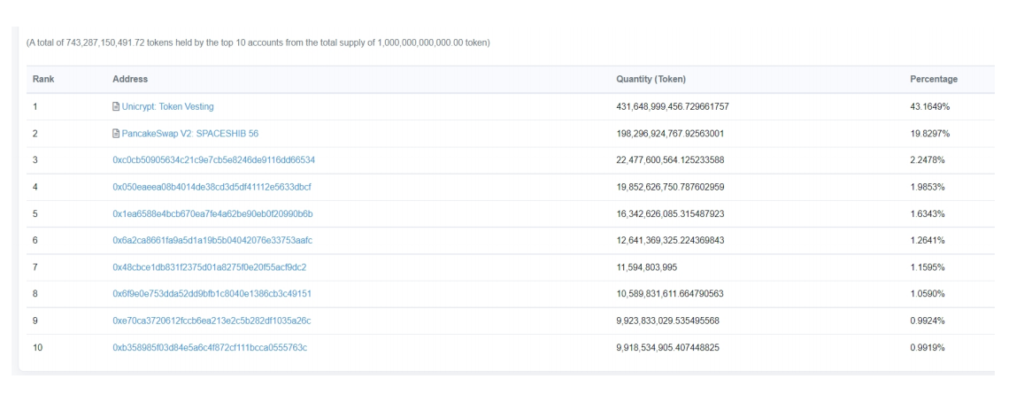This screenshot has height=410, width=1024.
Task: Click the 1.2641% percentage value
Action: pos(927,240)
